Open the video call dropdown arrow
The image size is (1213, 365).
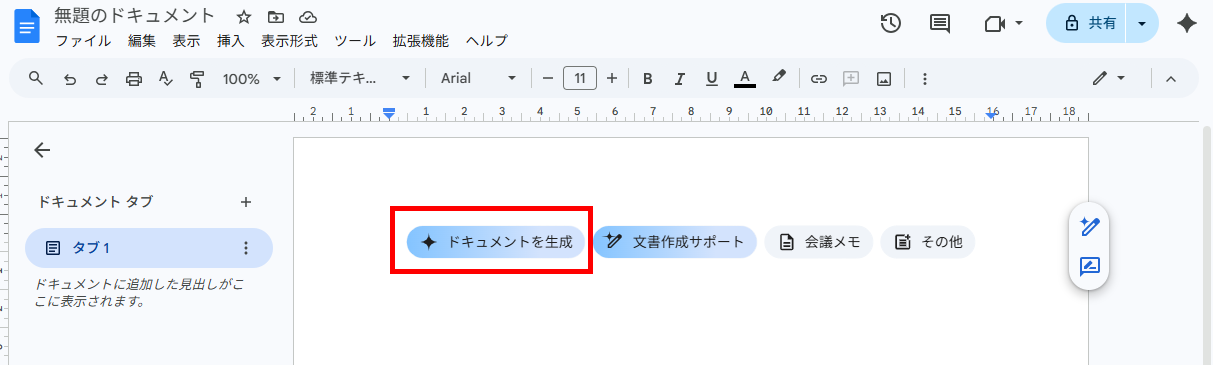click(1018, 23)
